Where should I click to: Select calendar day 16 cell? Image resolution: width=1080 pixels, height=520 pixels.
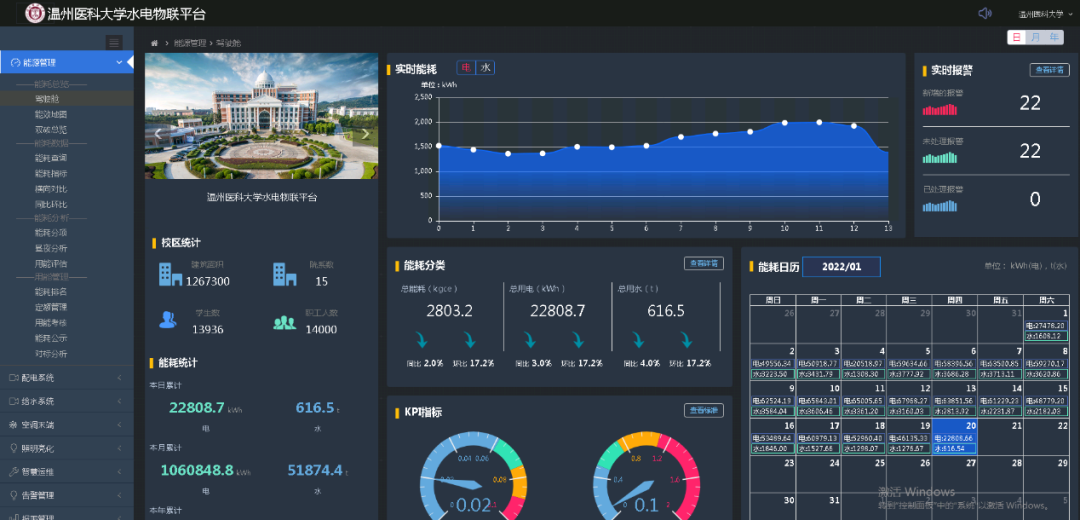click(x=773, y=436)
